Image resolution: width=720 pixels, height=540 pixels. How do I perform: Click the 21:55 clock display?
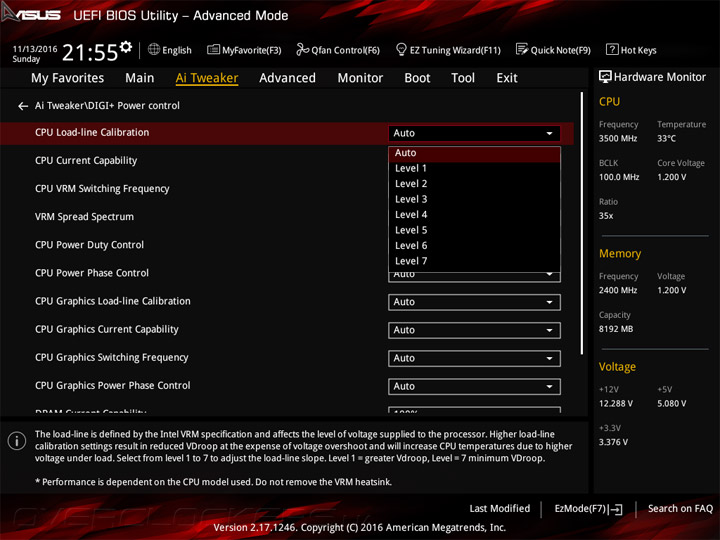pos(90,52)
